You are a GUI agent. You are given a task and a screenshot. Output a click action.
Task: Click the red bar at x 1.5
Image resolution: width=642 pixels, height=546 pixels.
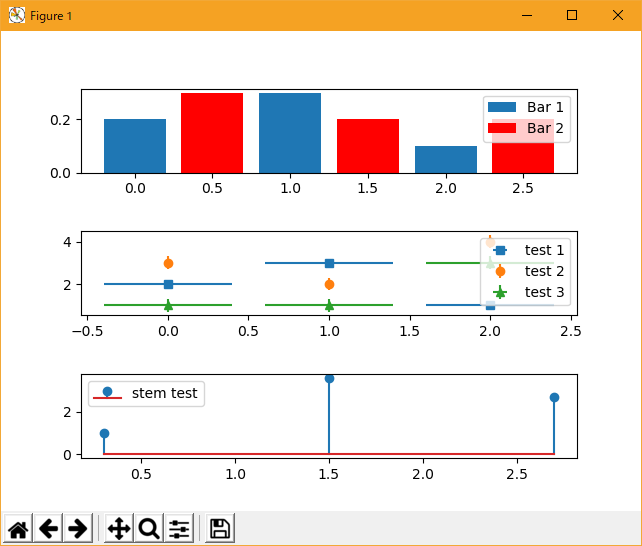[368, 146]
